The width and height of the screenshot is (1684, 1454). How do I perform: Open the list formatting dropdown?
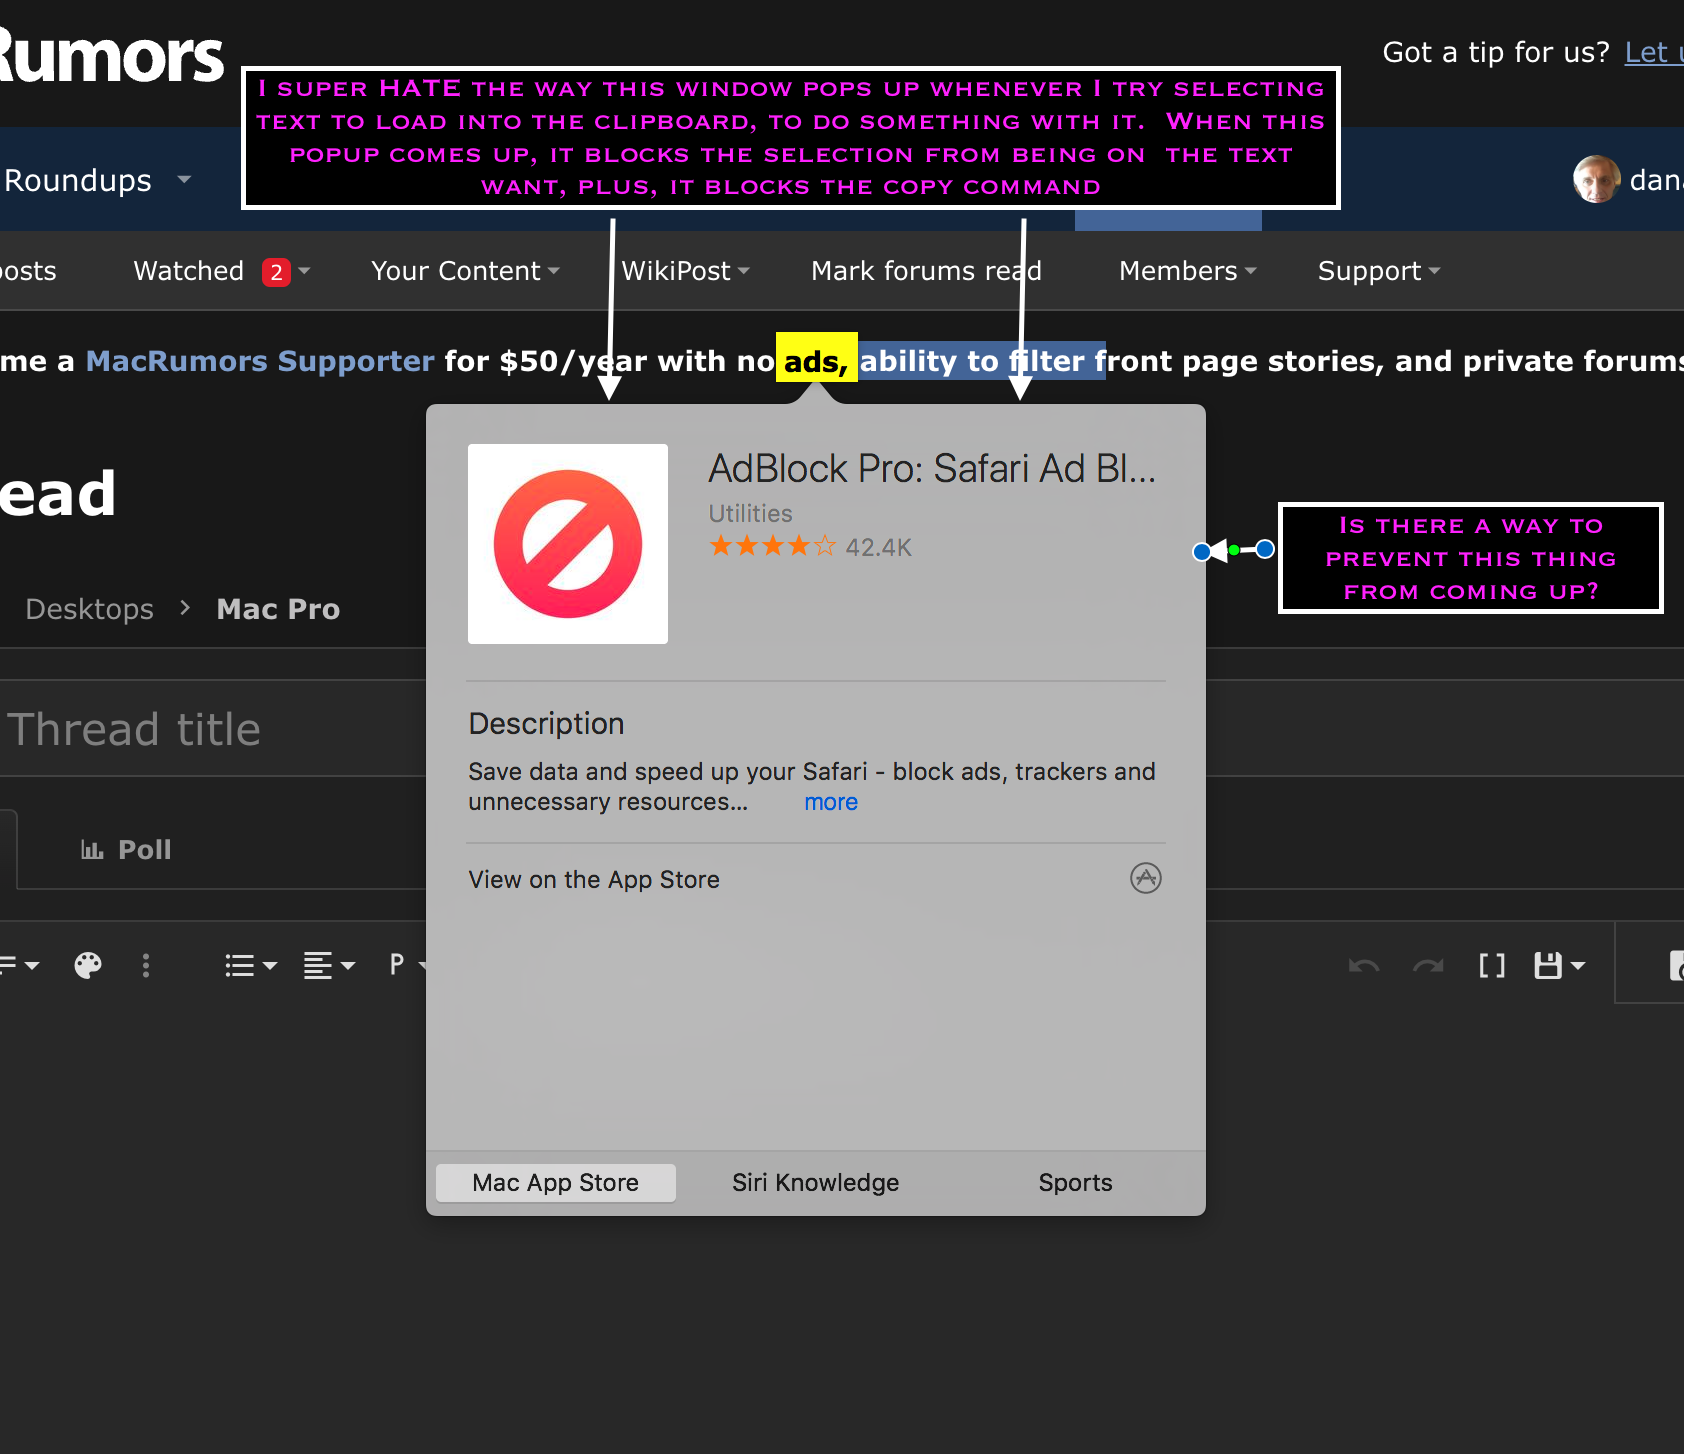[250, 965]
